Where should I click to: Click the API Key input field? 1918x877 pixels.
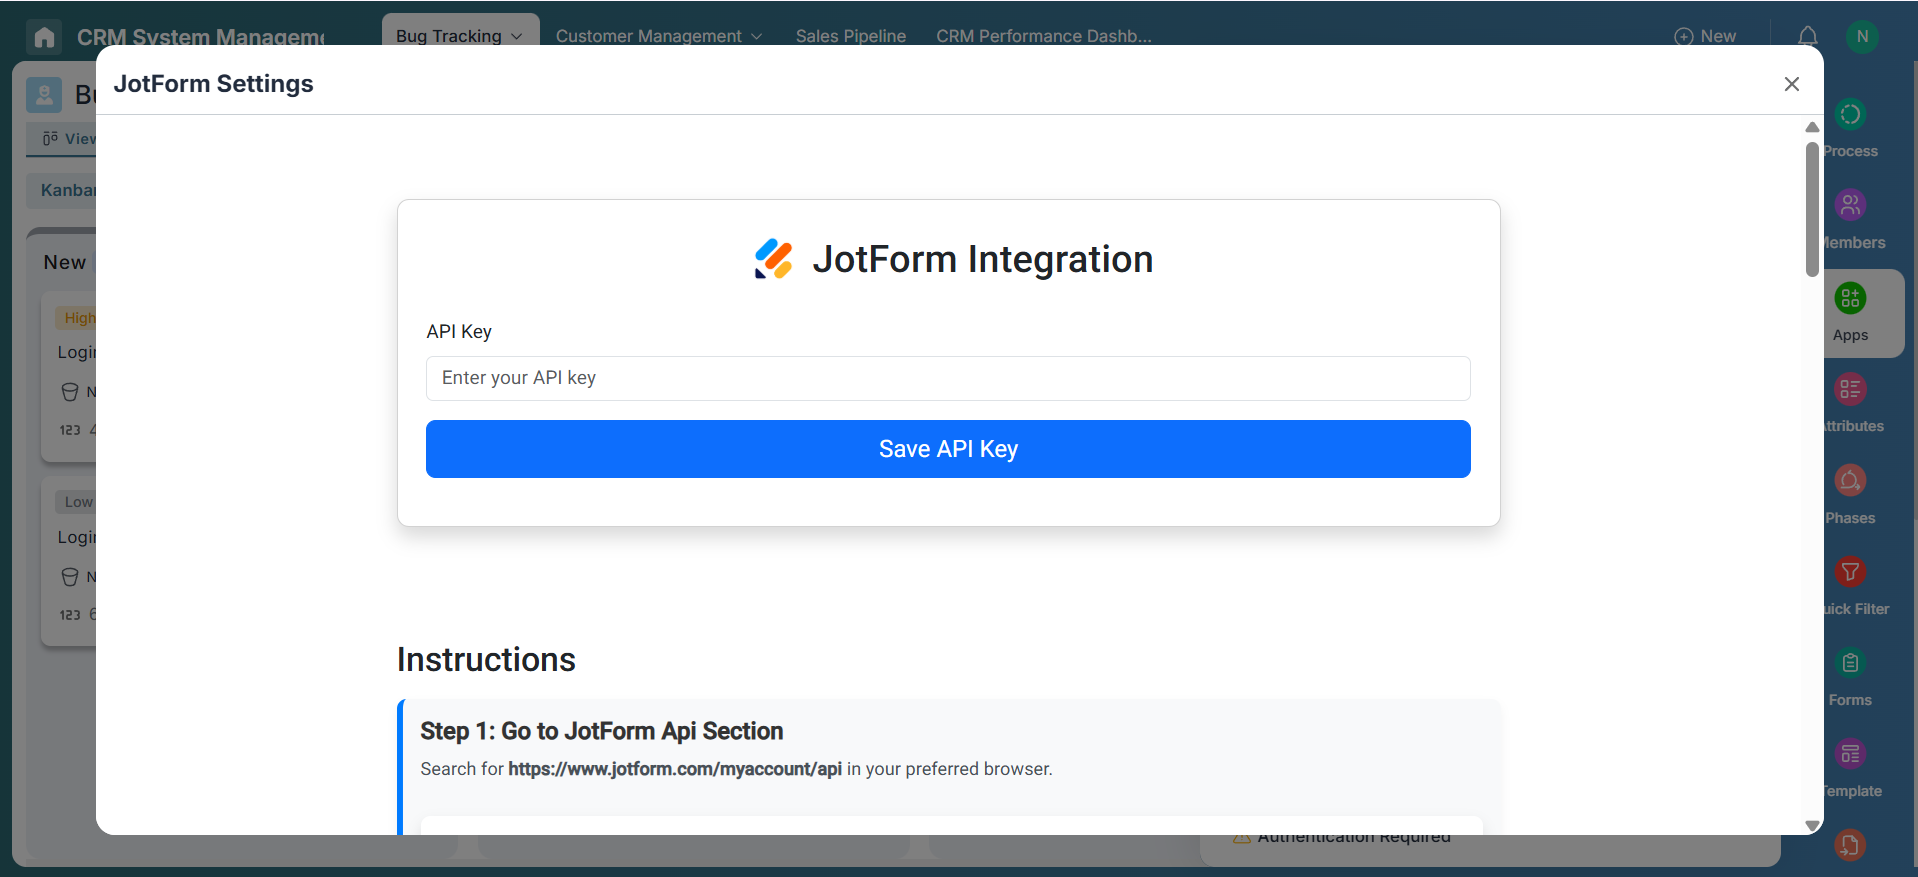[x=948, y=378]
